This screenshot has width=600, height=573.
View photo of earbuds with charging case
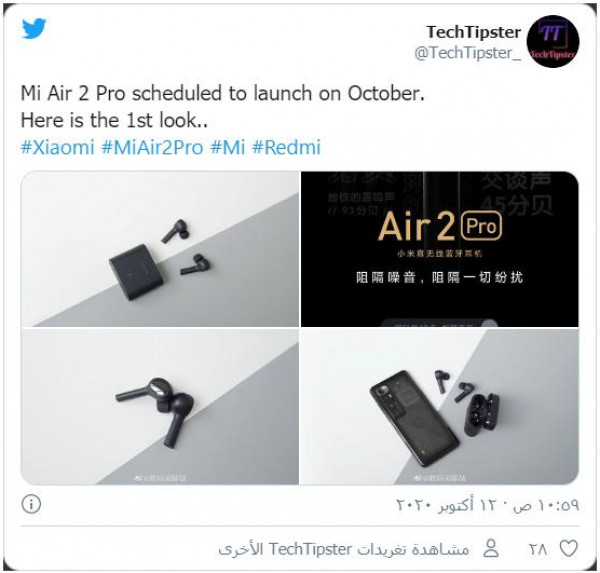tap(160, 249)
